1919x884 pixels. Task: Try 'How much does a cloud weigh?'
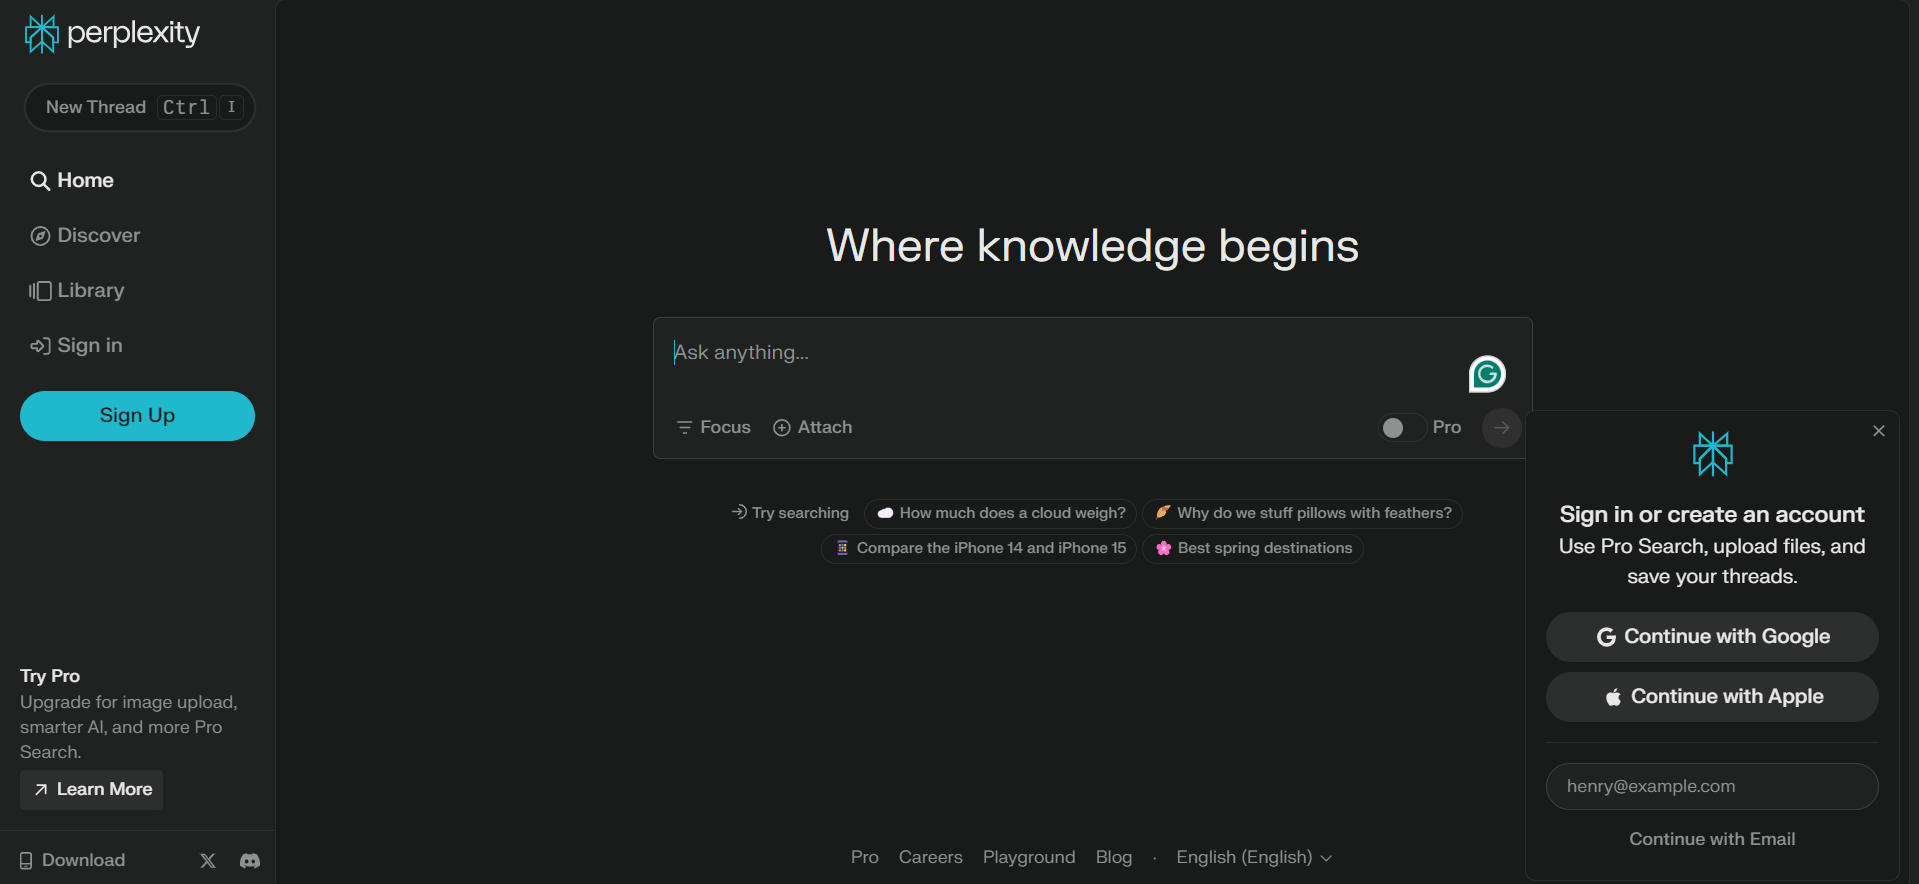coord(1000,513)
